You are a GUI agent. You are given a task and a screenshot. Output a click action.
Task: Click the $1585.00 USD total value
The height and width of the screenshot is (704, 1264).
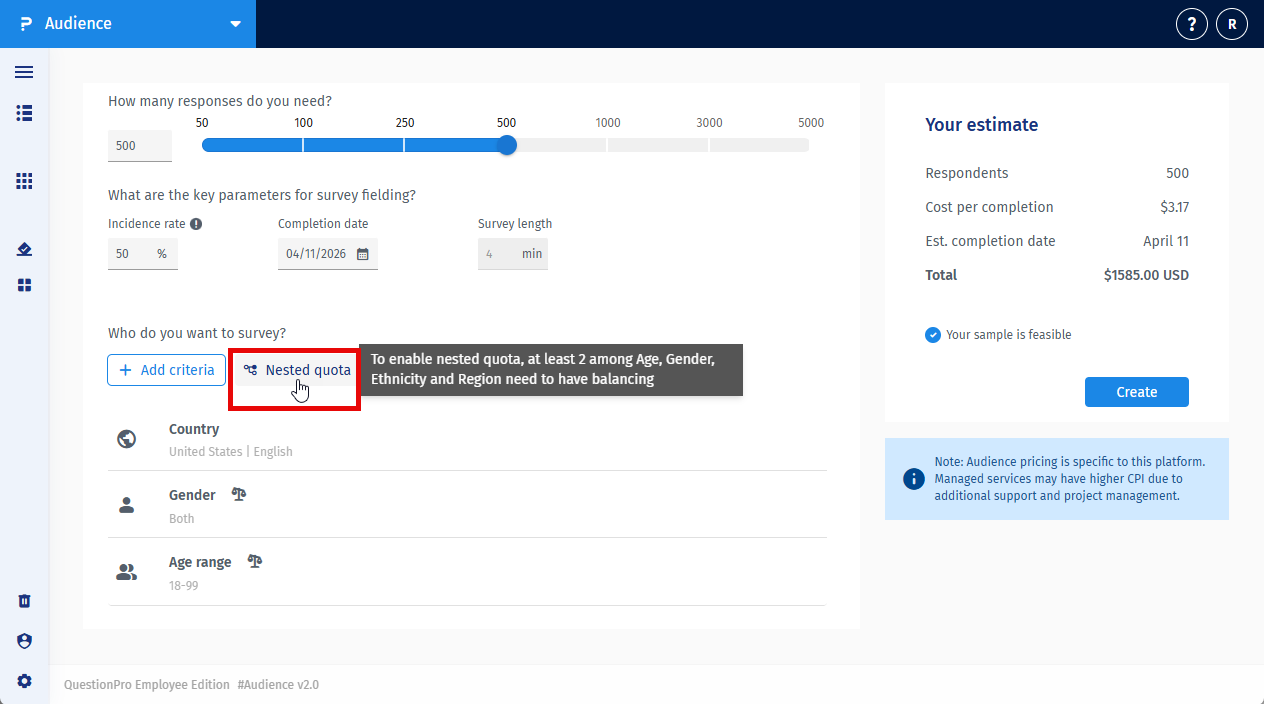pyautogui.click(x=1146, y=275)
